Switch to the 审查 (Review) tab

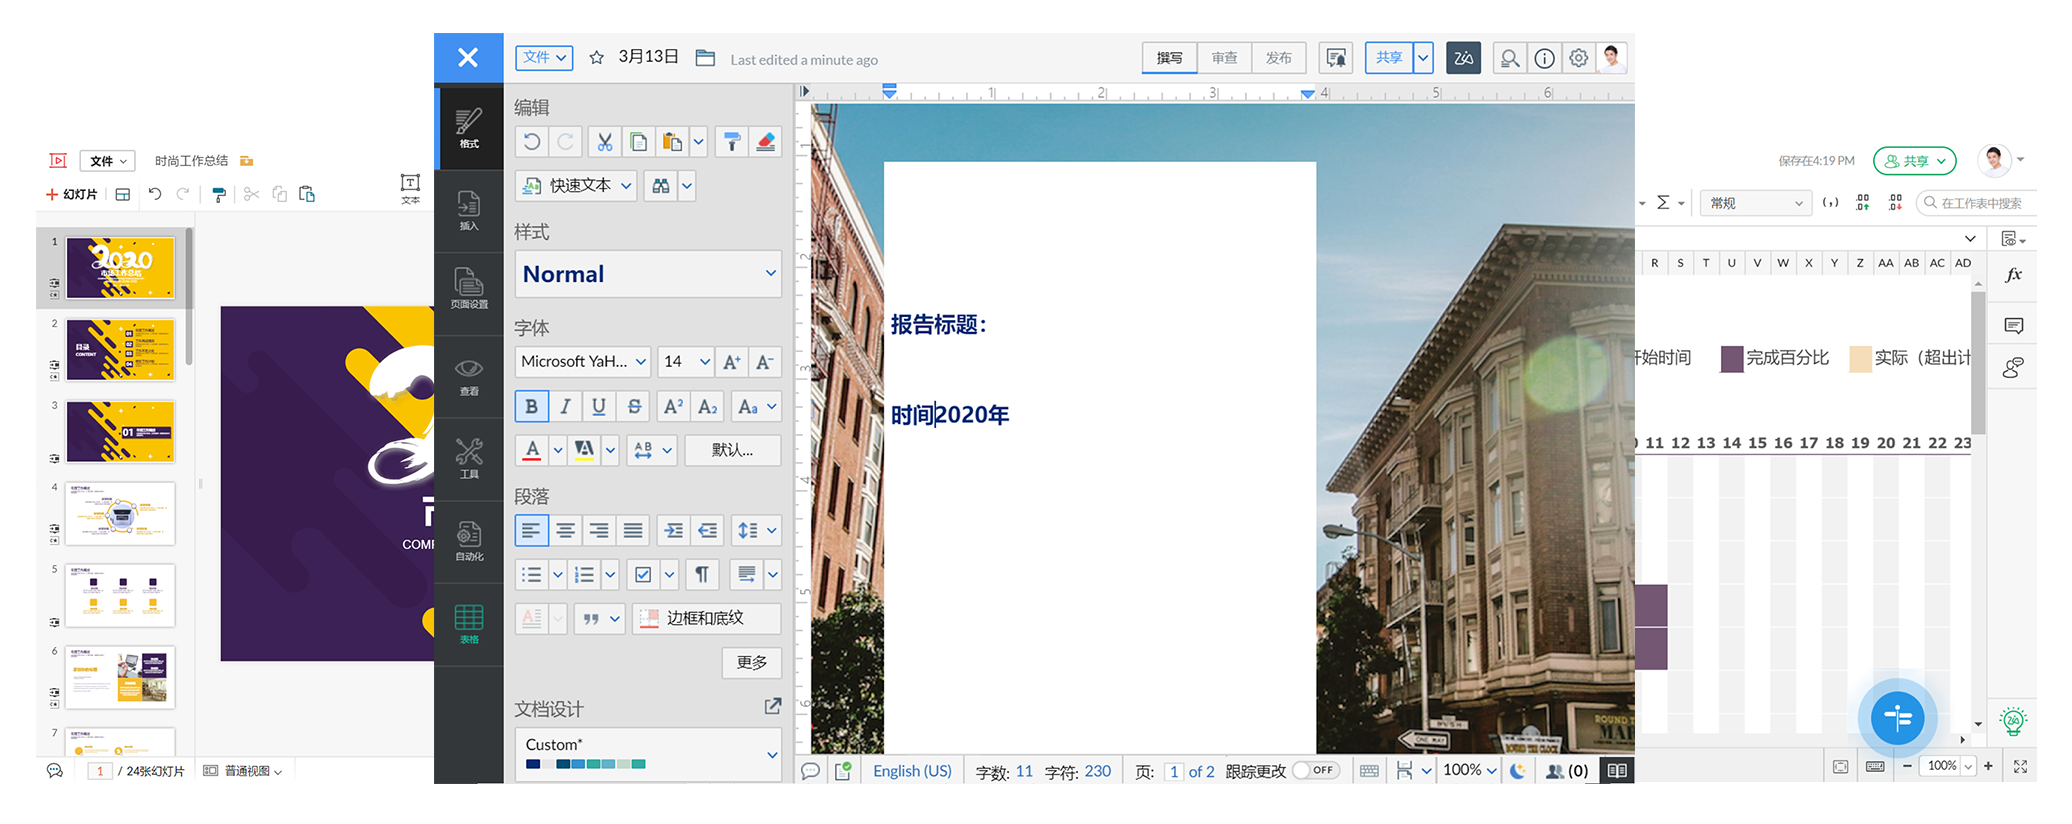point(1224,58)
